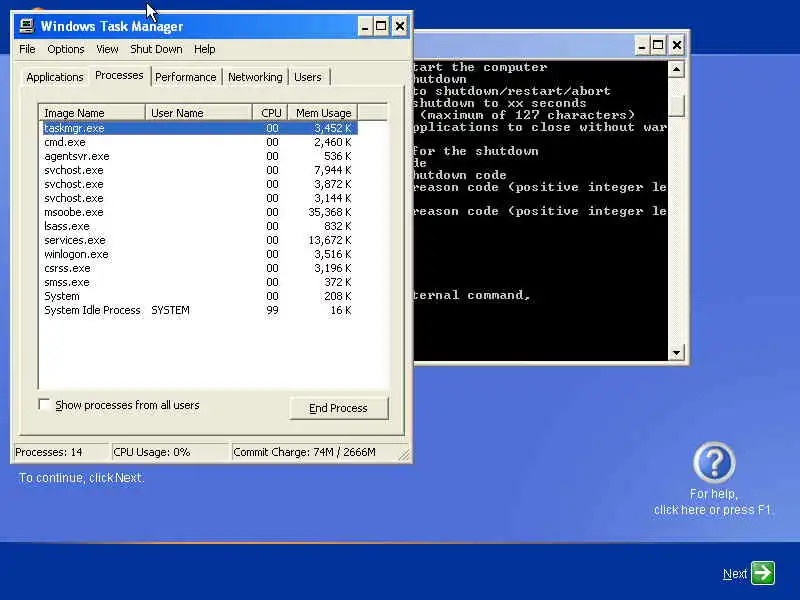Select the System process row
This screenshot has height=600, width=800.
point(199,296)
